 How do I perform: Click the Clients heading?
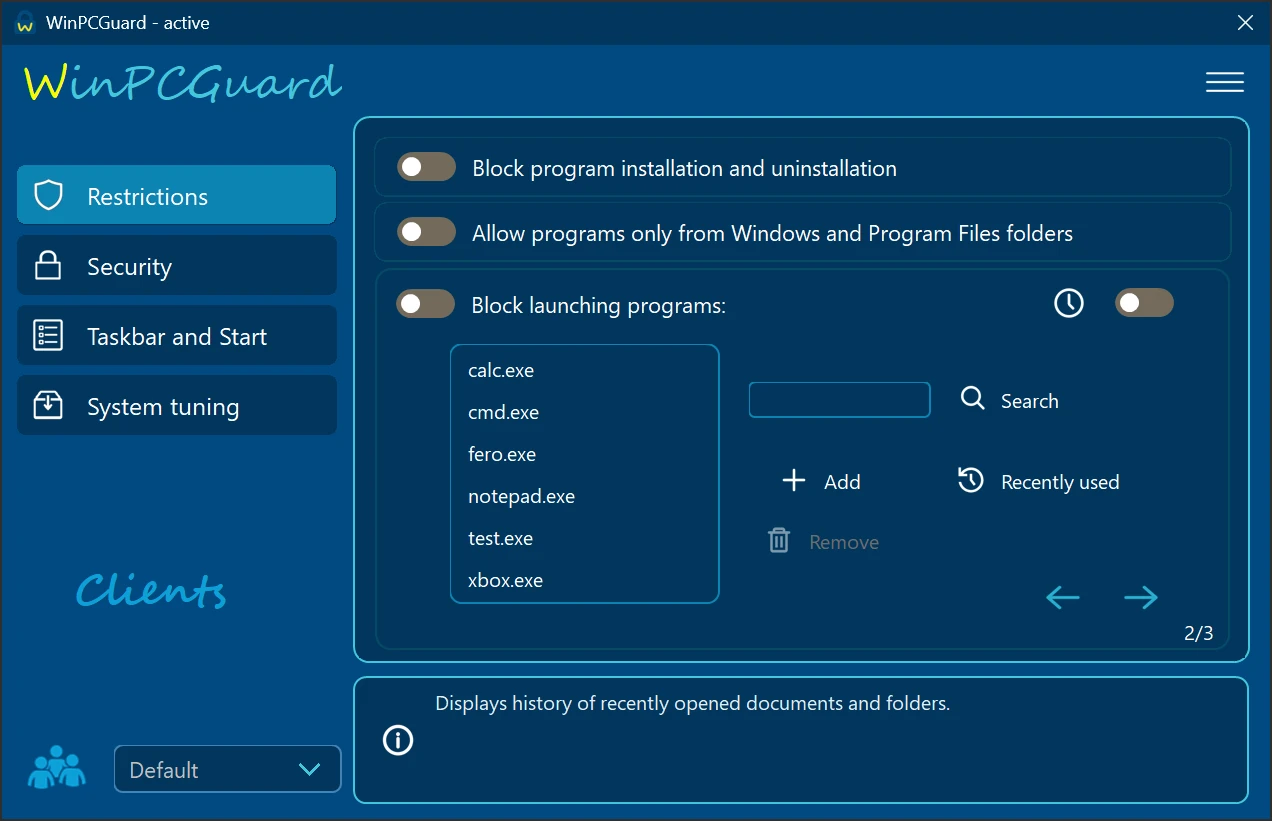(x=151, y=591)
